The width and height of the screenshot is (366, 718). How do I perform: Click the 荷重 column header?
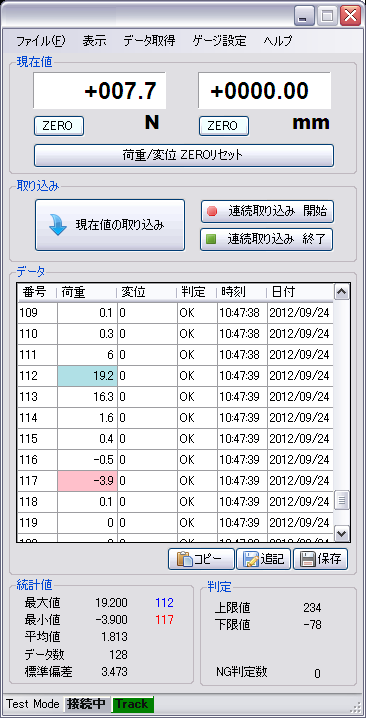[x=86, y=292]
